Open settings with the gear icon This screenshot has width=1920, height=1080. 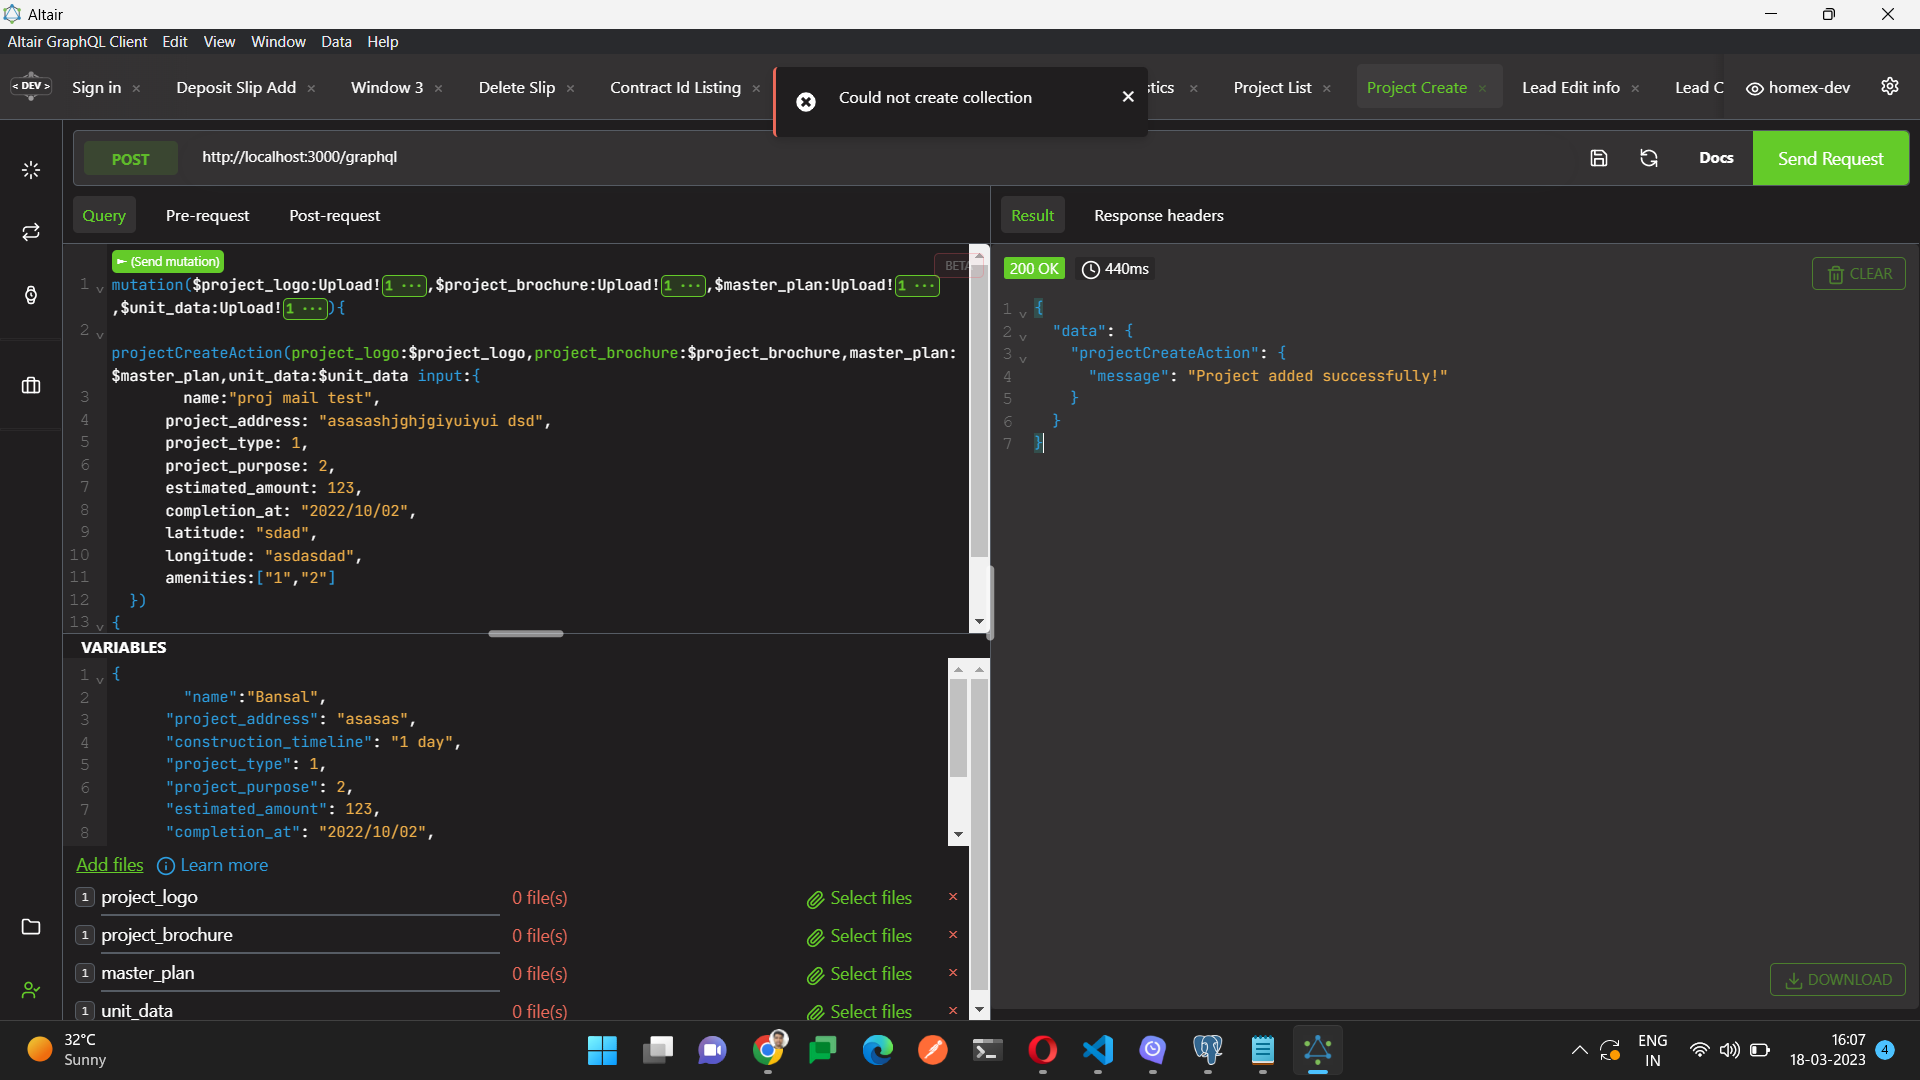1890,86
